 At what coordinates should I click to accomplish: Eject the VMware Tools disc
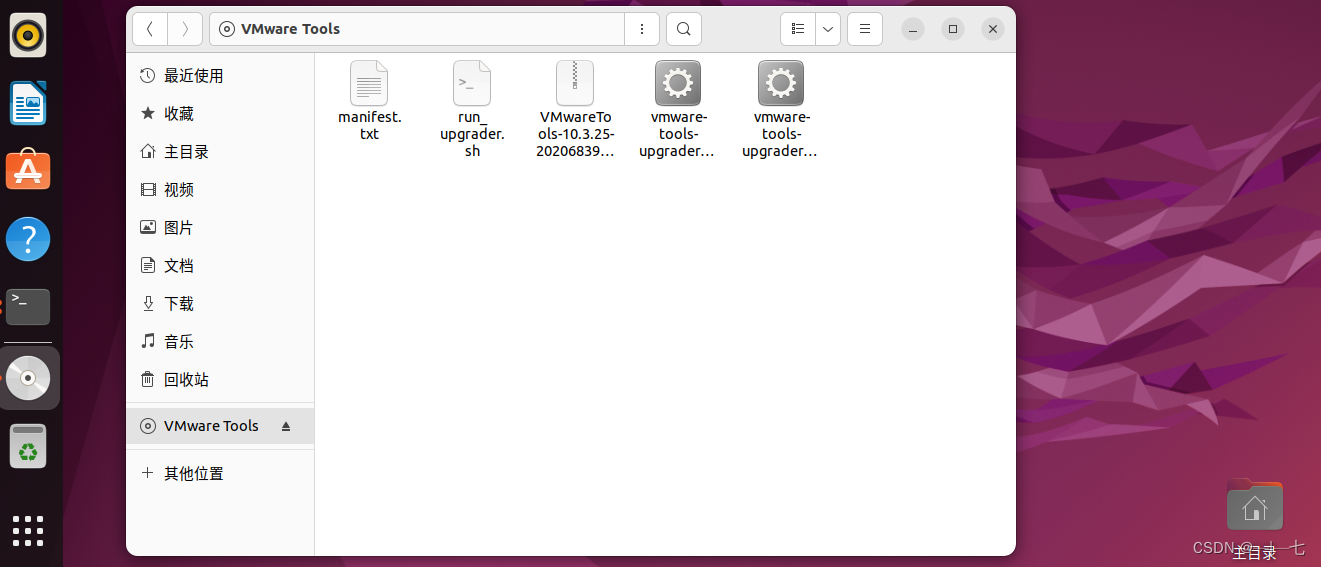point(286,426)
